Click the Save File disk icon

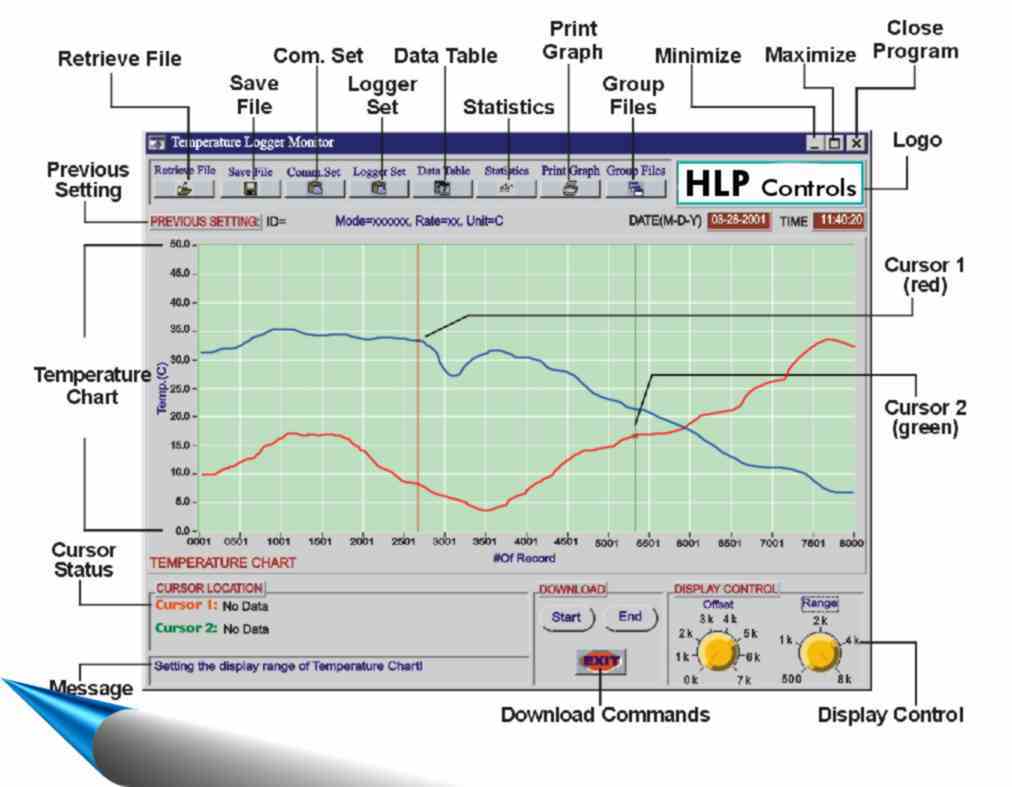click(249, 187)
